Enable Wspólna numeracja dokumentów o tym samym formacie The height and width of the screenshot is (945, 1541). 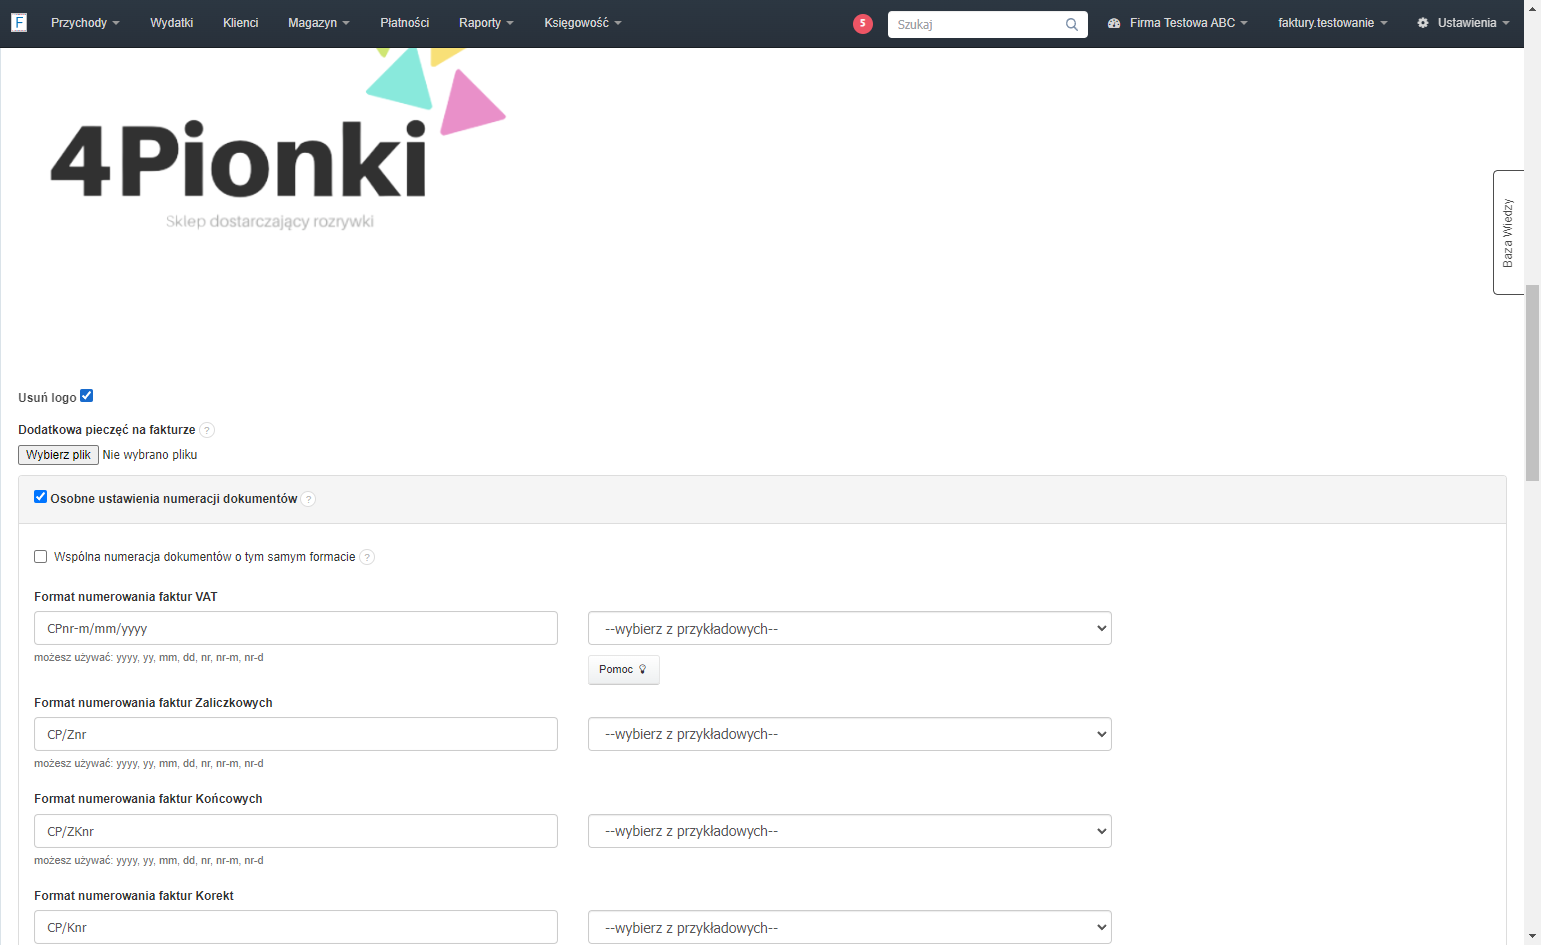coord(41,557)
